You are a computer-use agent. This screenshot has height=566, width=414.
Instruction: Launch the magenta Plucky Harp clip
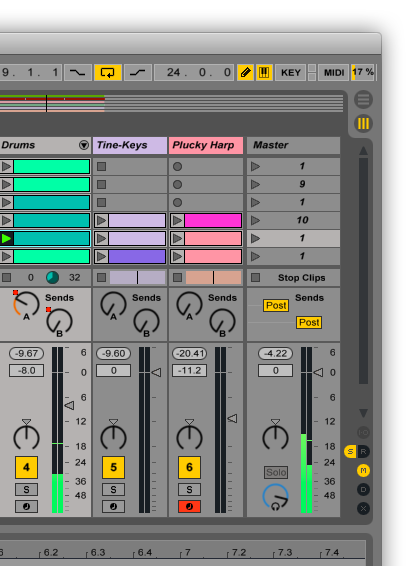tap(177, 220)
